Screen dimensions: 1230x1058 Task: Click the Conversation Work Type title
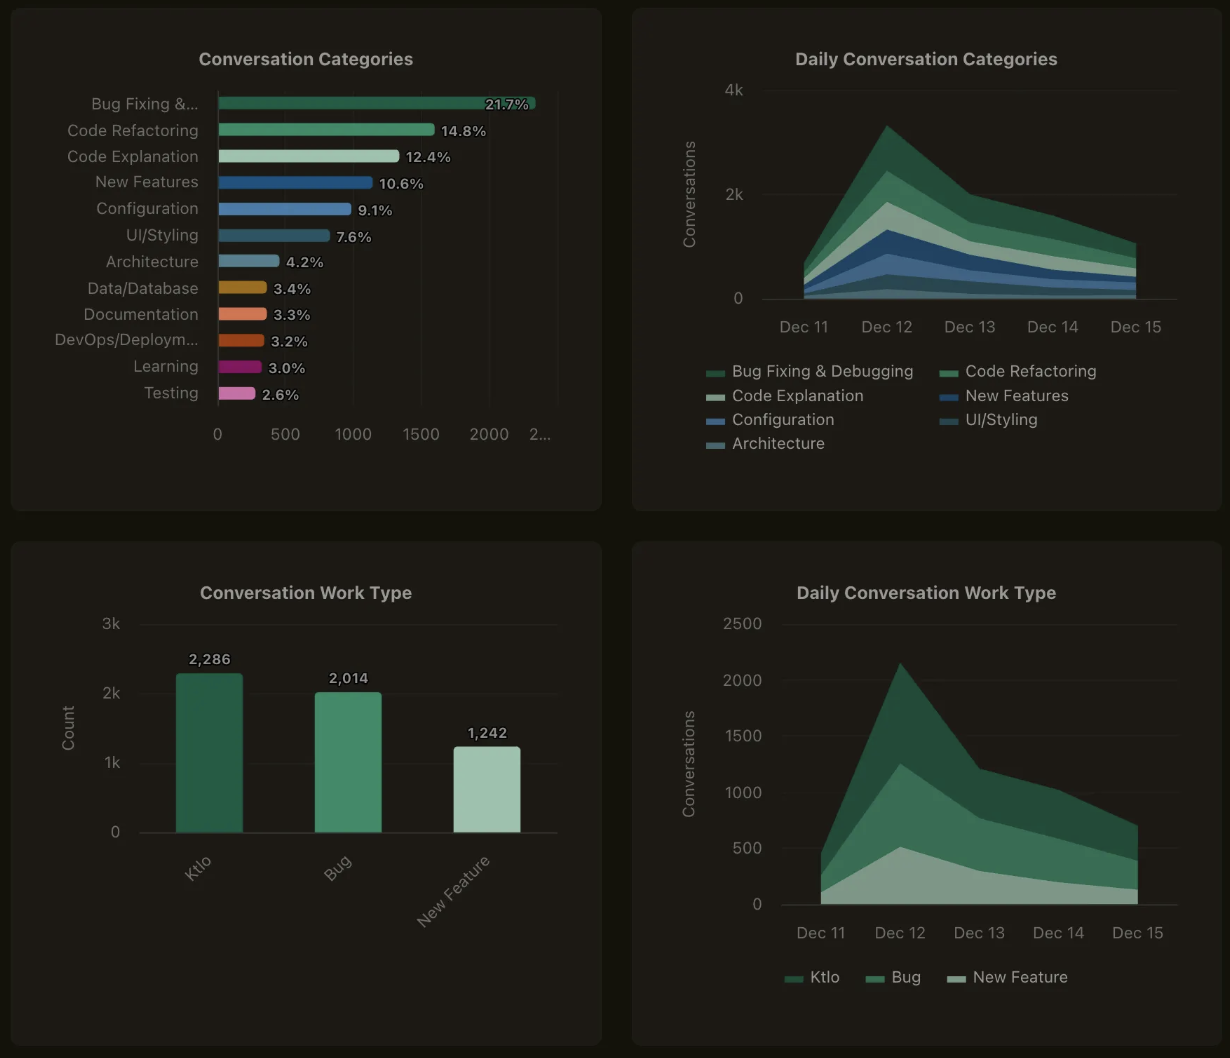pos(306,593)
